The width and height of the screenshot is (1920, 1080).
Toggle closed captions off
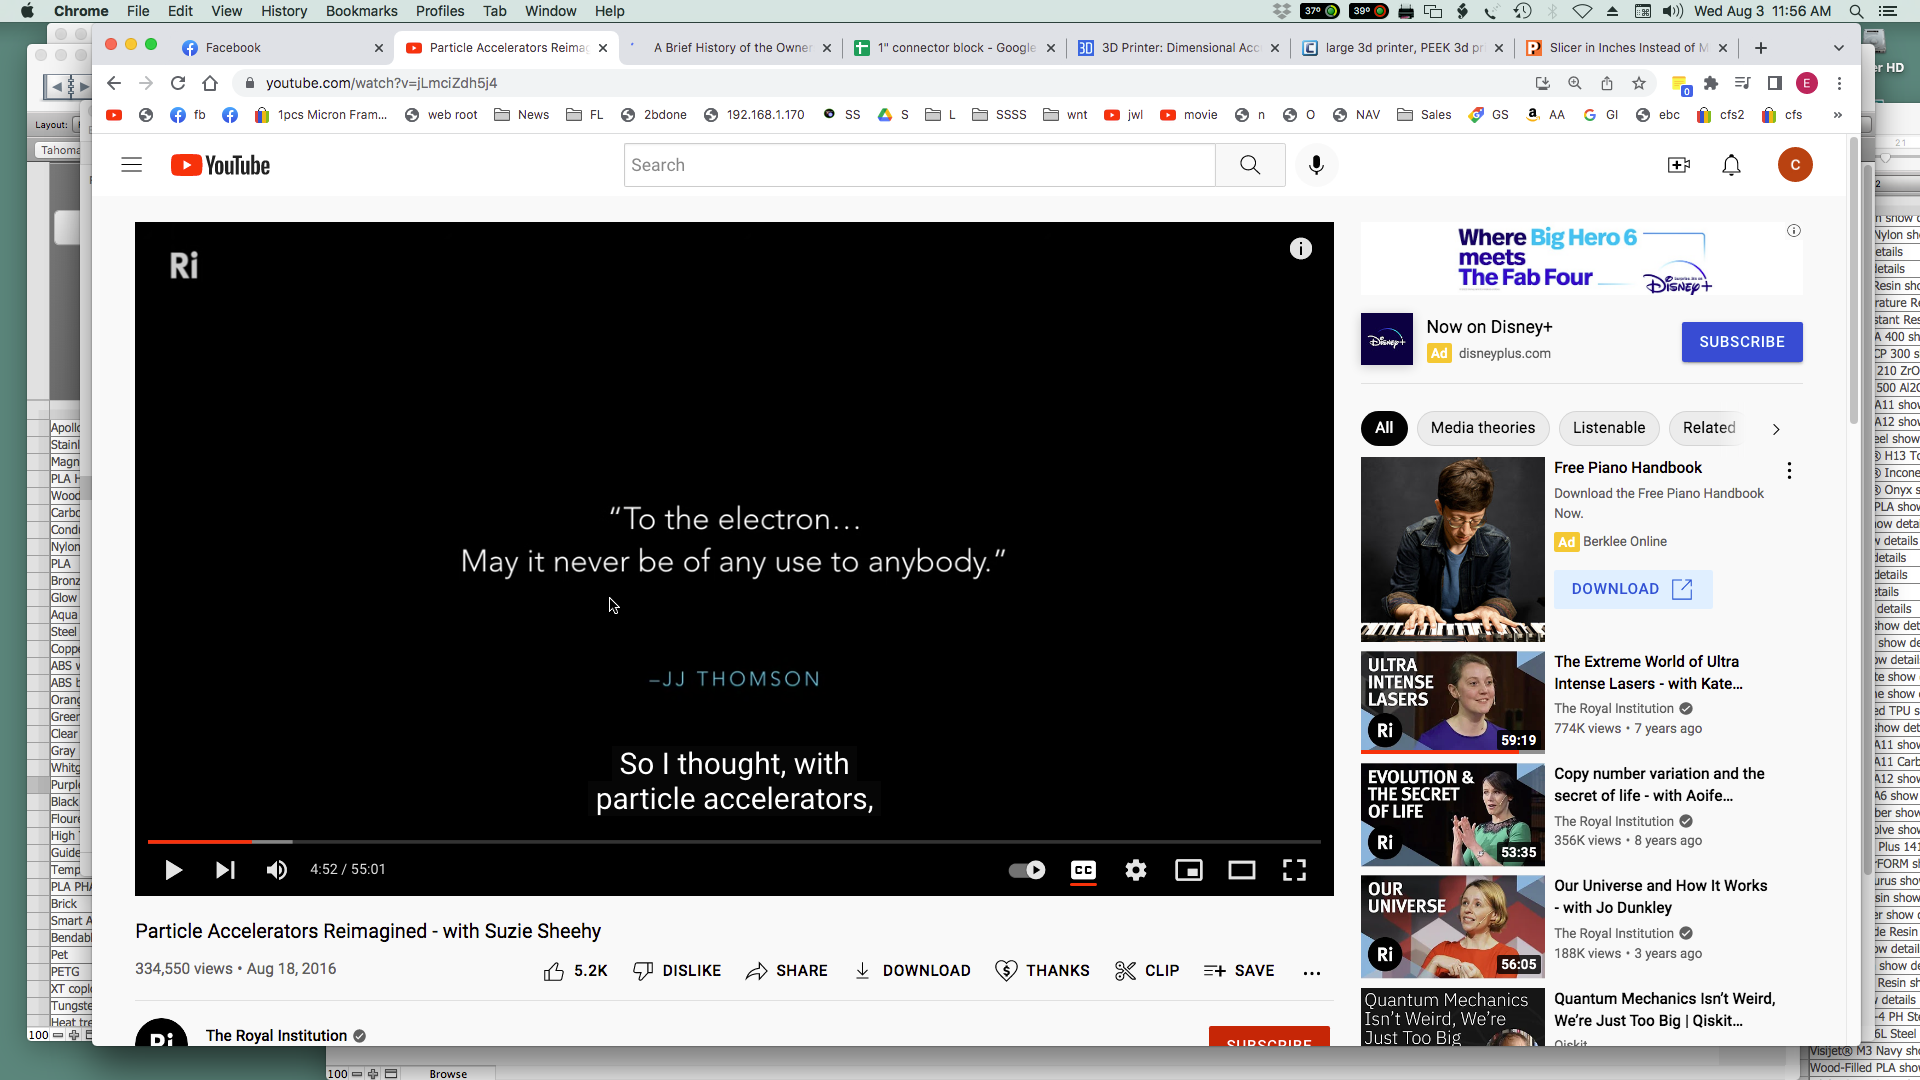coord(1083,870)
